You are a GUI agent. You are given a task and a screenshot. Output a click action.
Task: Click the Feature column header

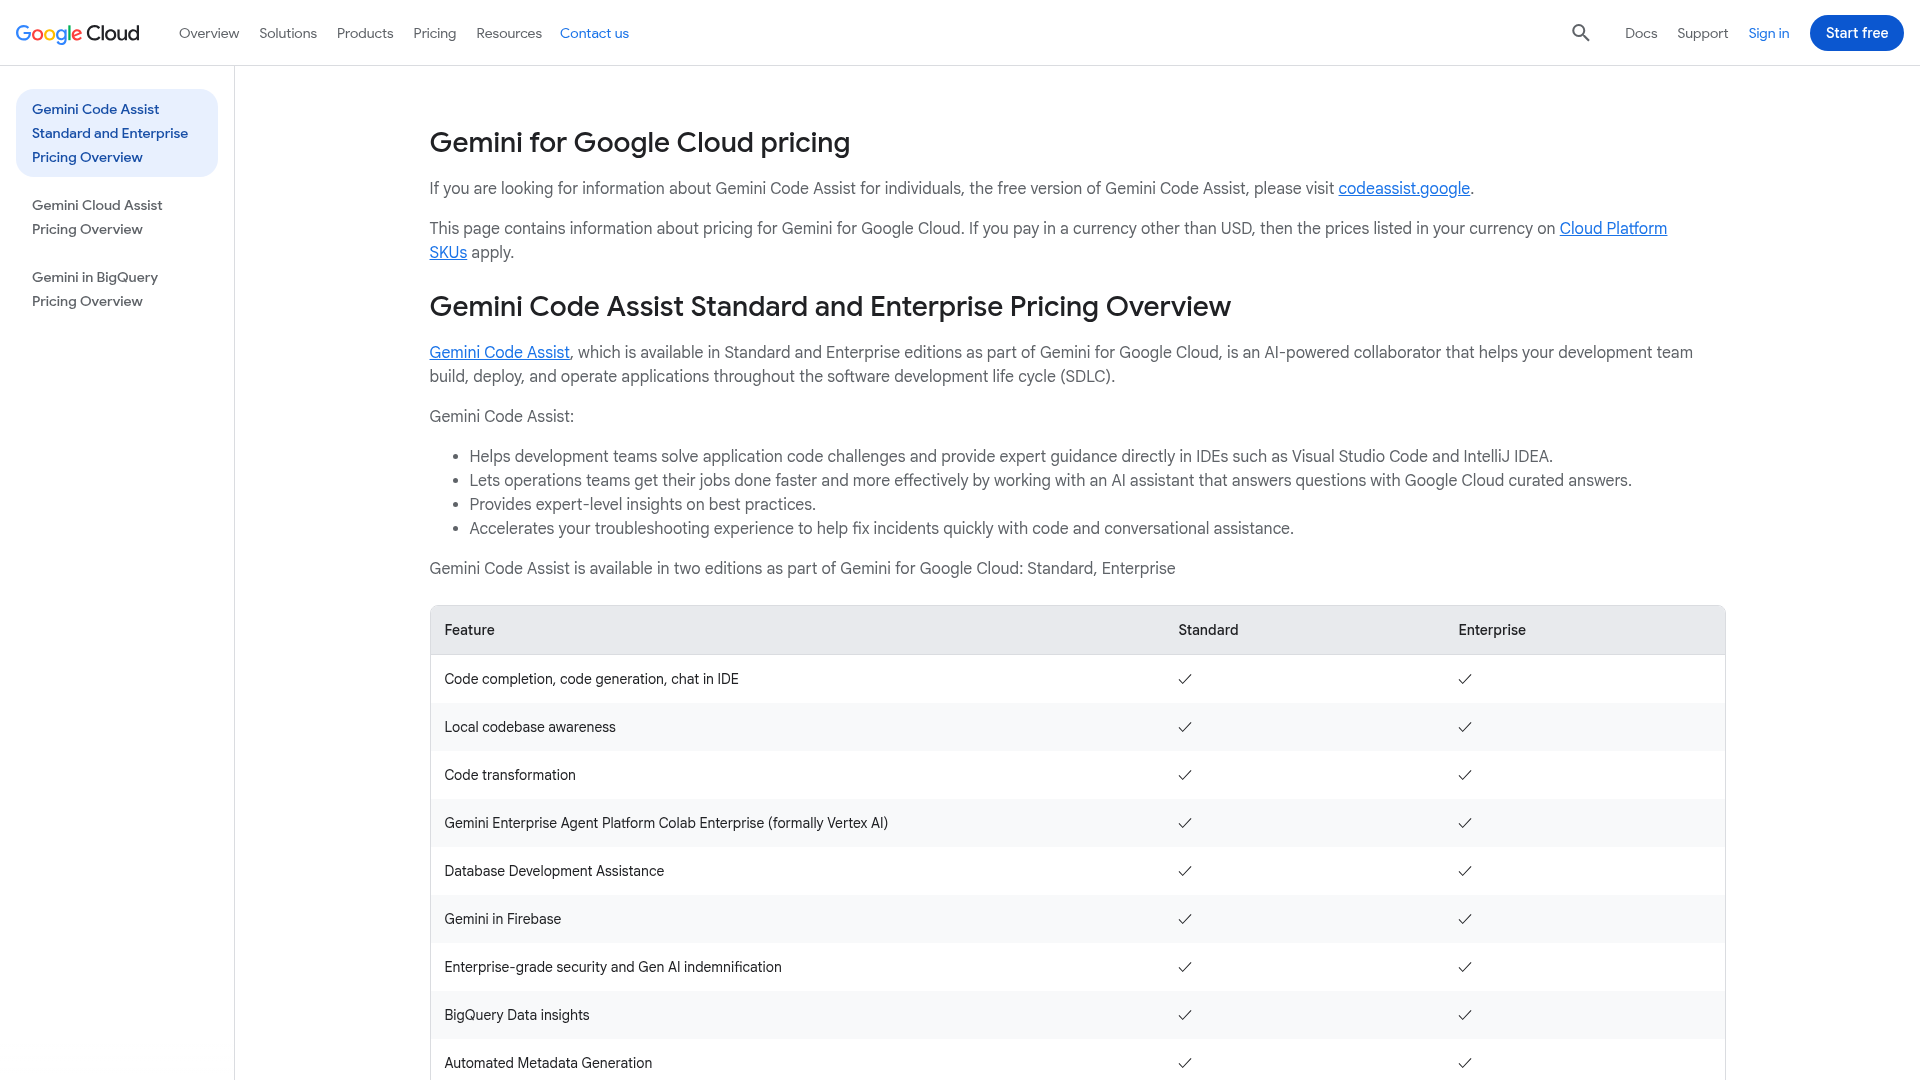point(469,630)
